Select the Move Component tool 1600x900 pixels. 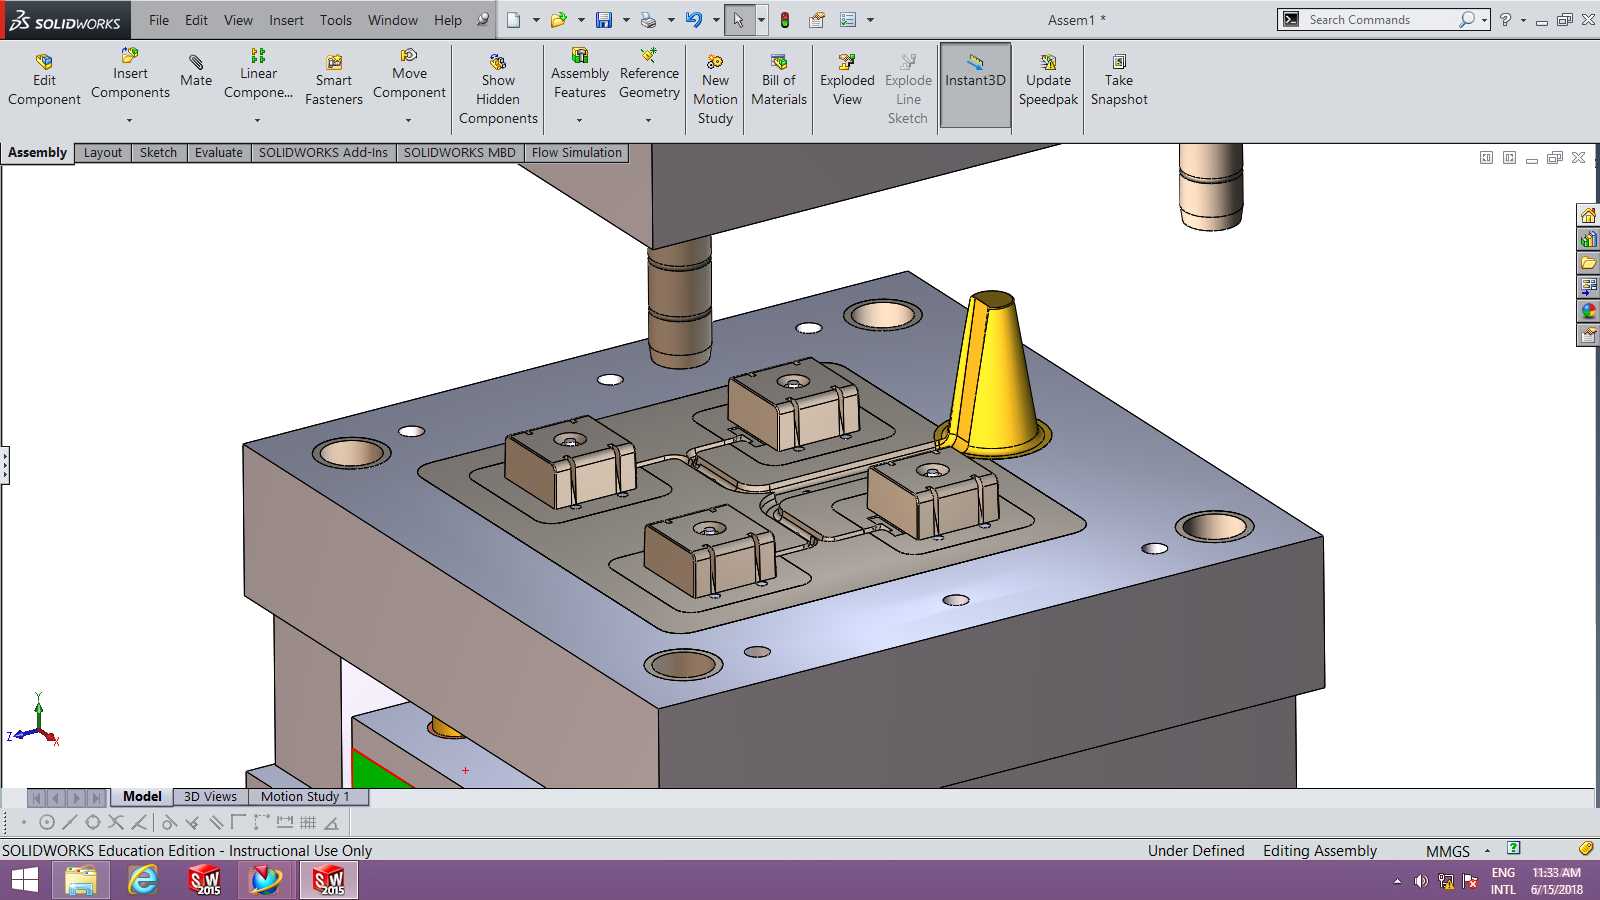(x=409, y=74)
